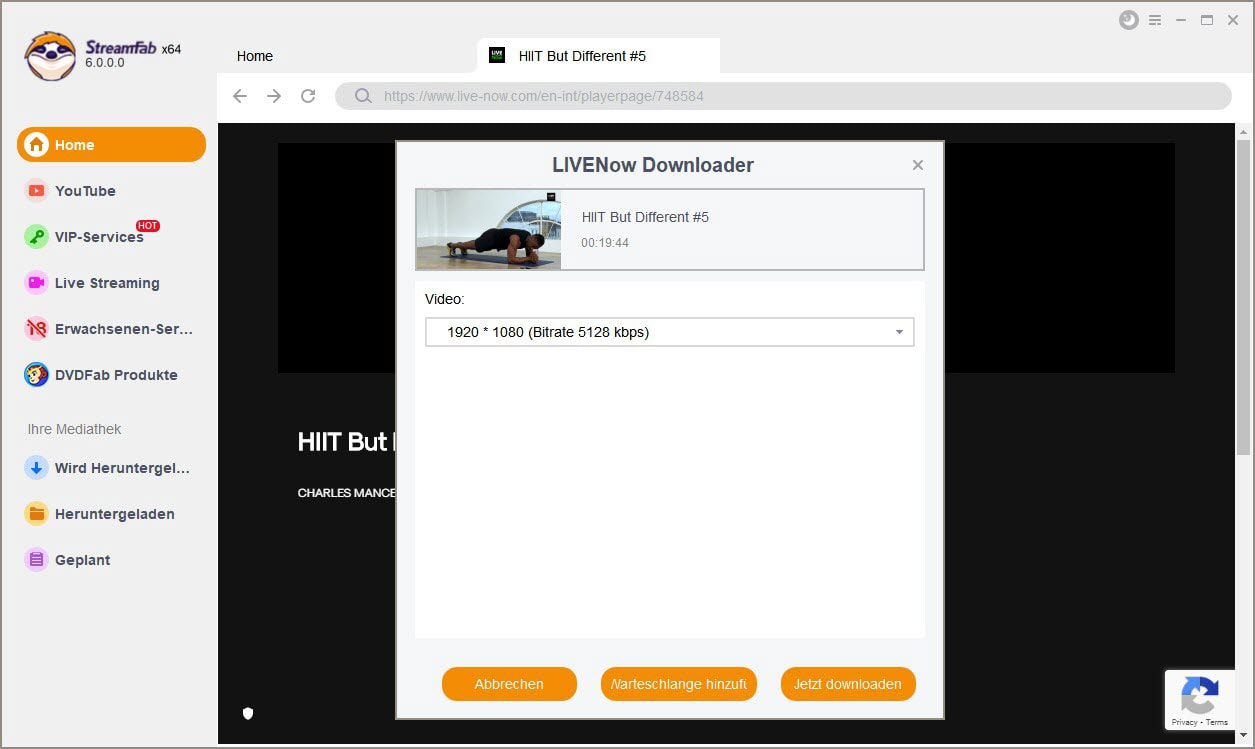Close the LIVENow Downloader dialog
Screen dimensions: 1255x749
[x=918, y=165]
